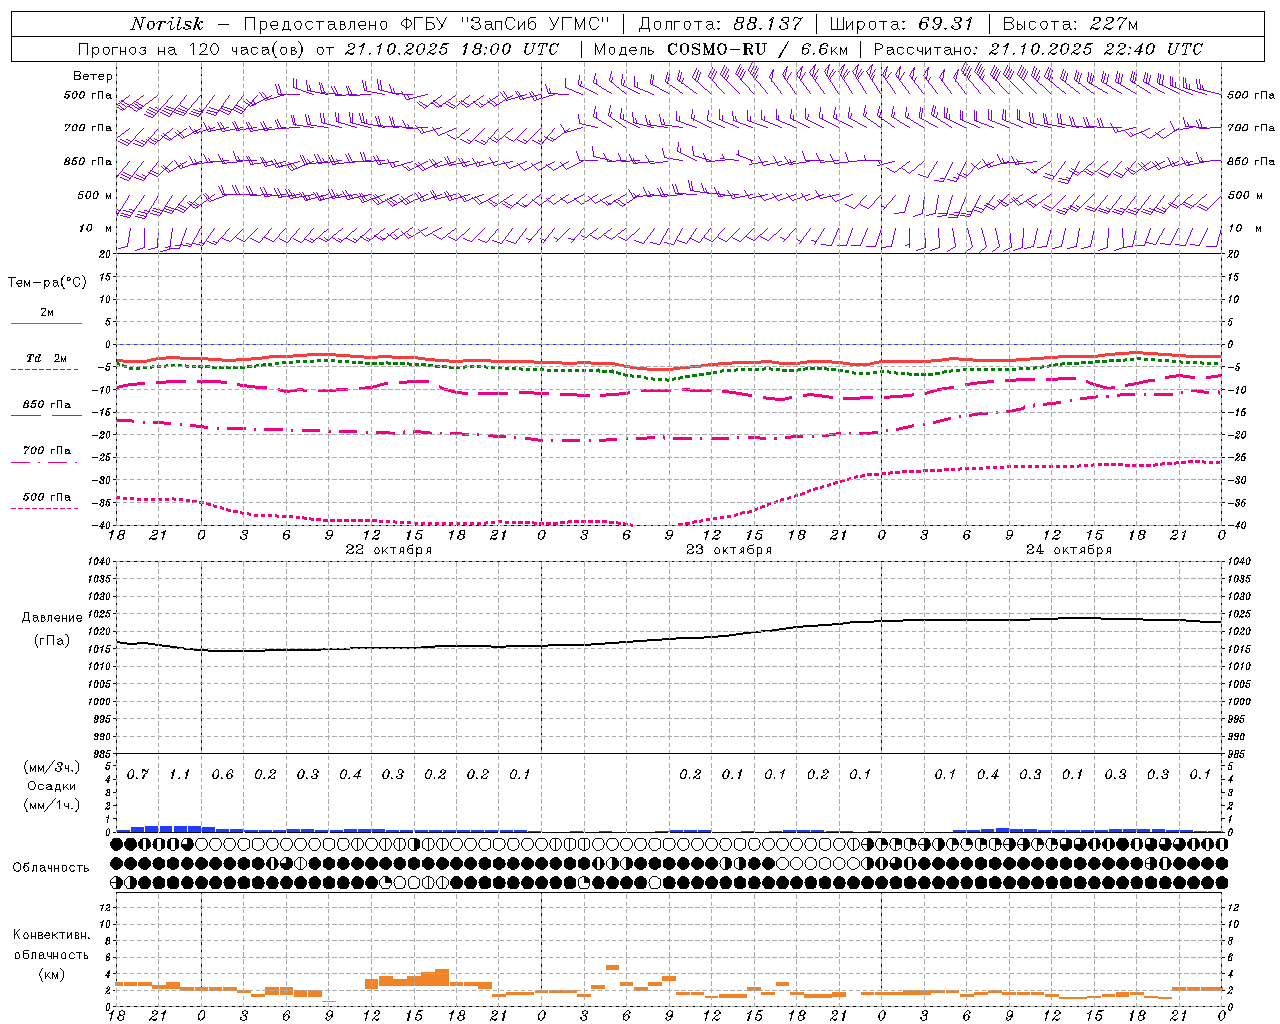
Task: Click left '700 гПа' wind level label
Action: tap(88, 128)
